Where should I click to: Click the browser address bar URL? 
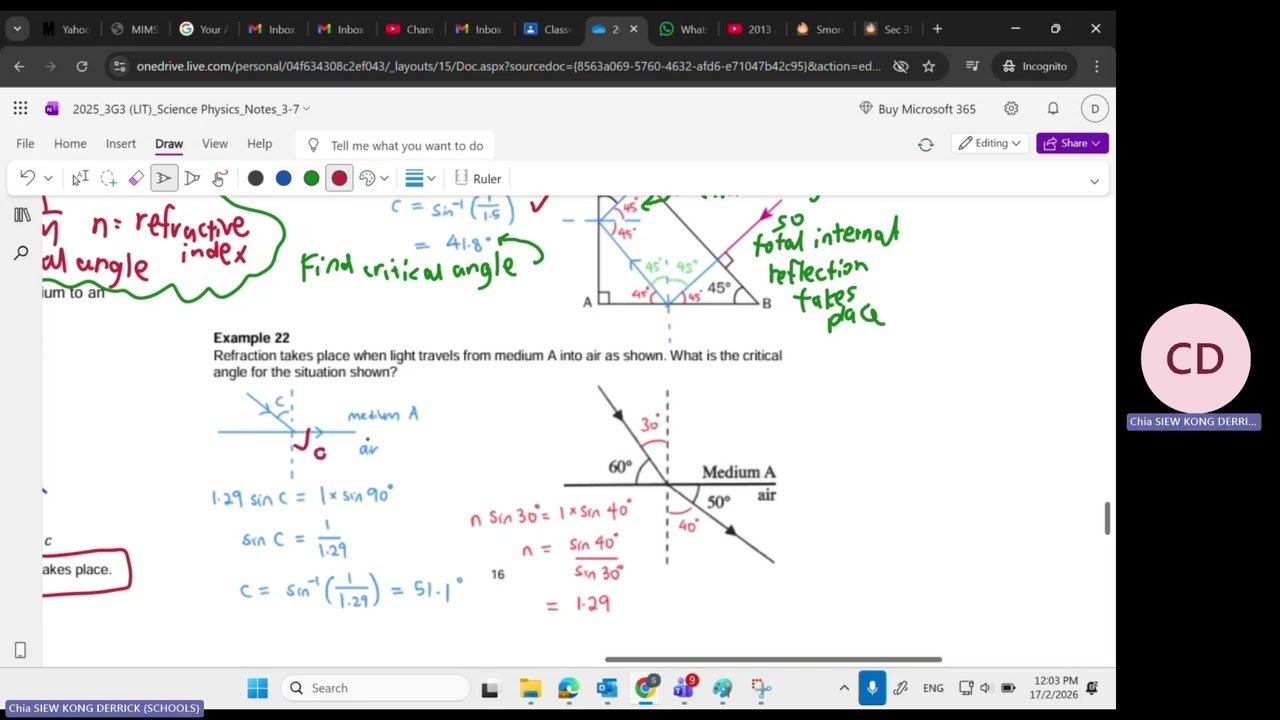[x=508, y=66]
